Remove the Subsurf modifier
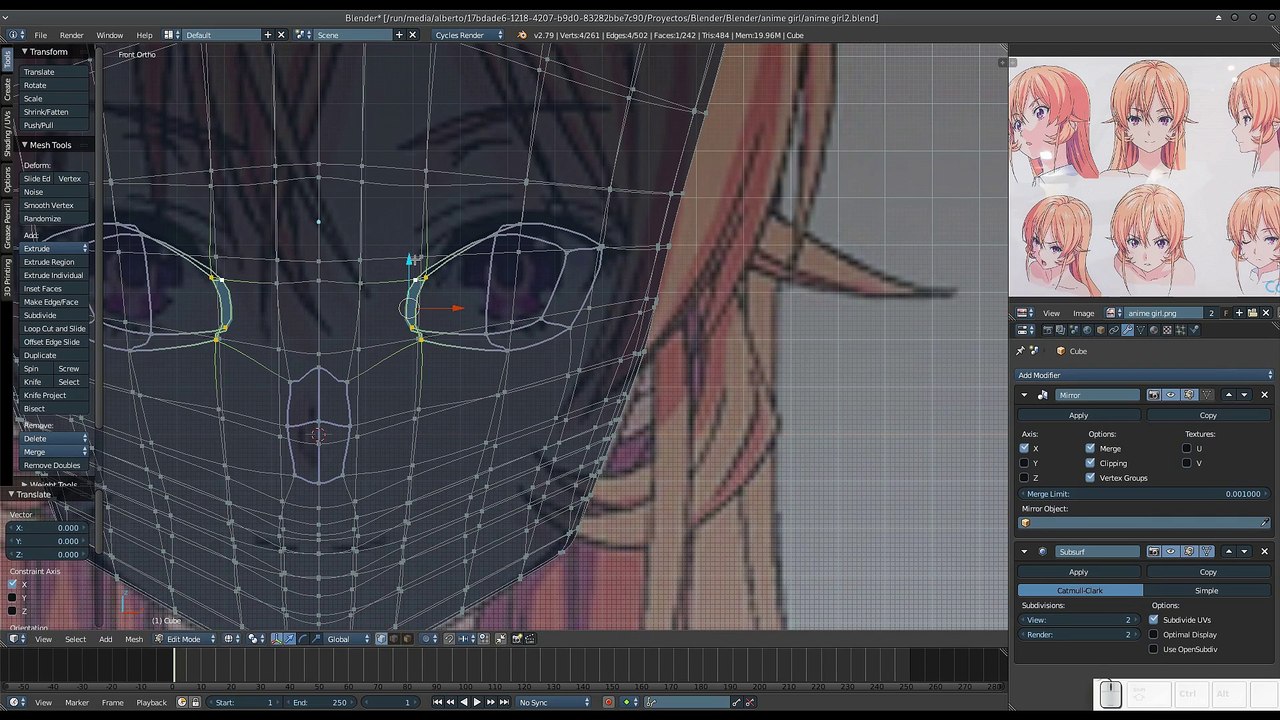 (1264, 551)
